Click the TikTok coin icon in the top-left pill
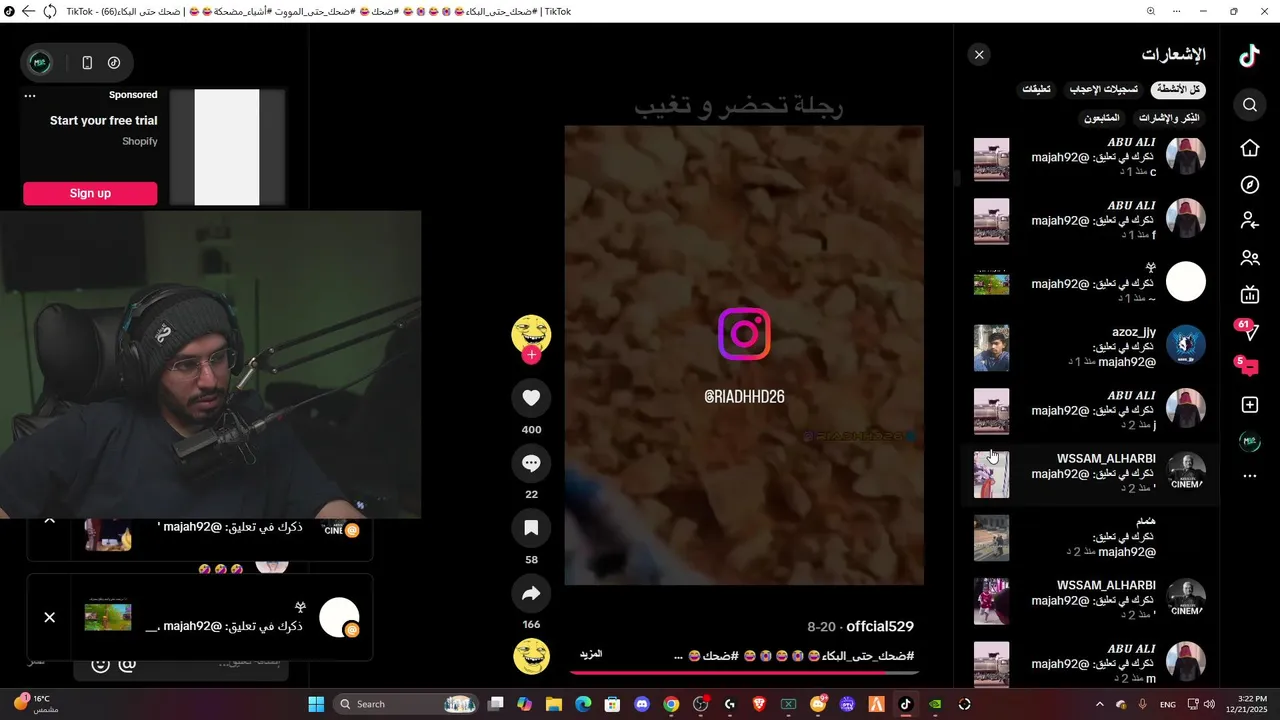 click(114, 63)
